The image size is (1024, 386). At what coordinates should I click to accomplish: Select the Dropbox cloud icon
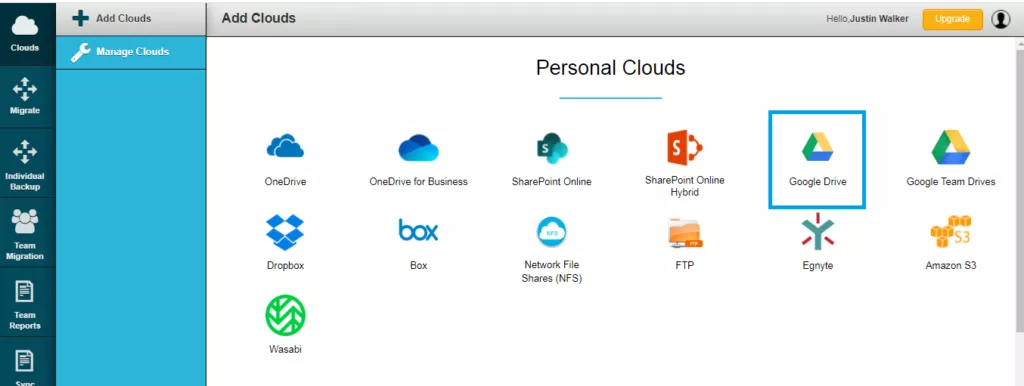pyautogui.click(x=285, y=232)
